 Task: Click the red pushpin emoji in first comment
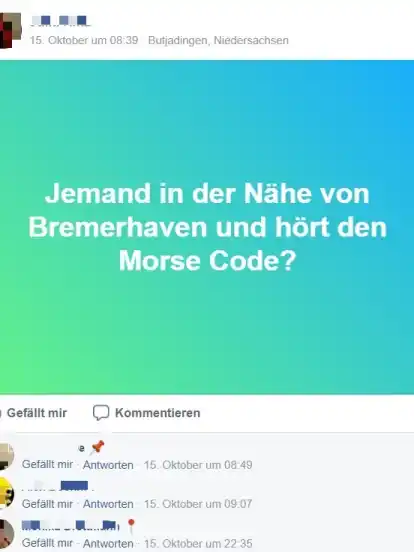[98, 448]
